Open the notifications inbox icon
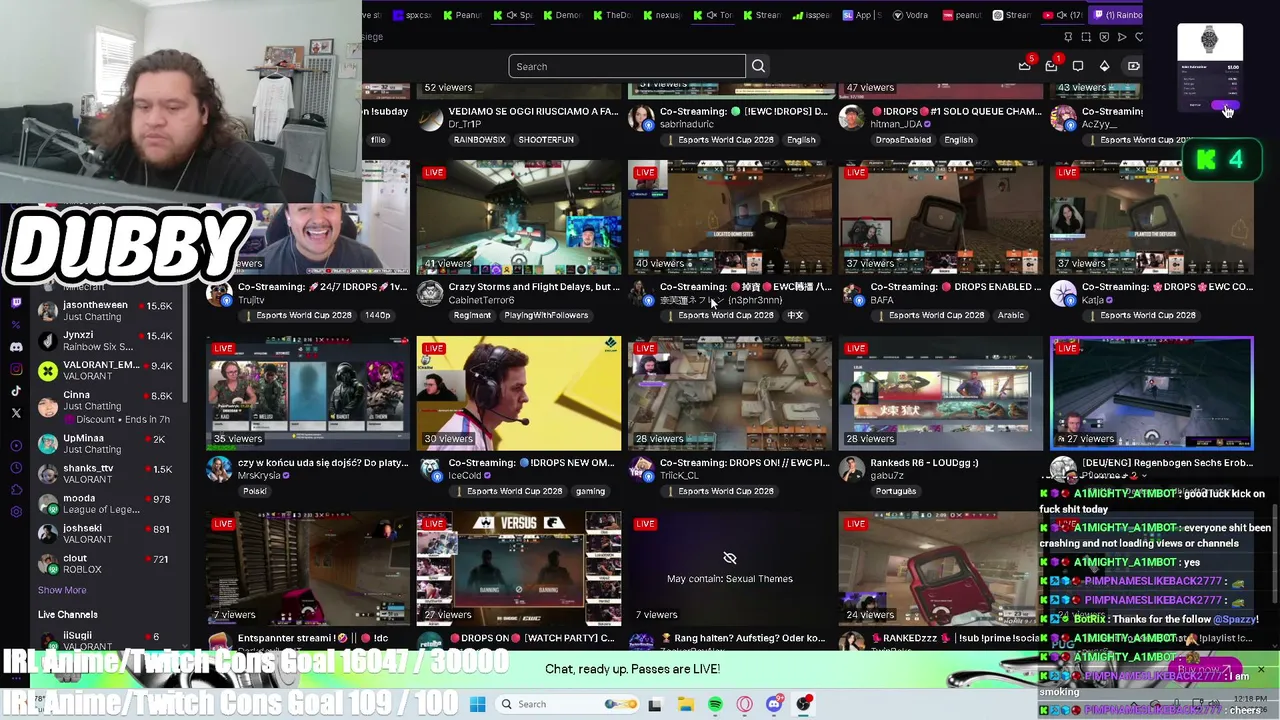The height and width of the screenshot is (720, 1280). pyautogui.click(x=1051, y=66)
